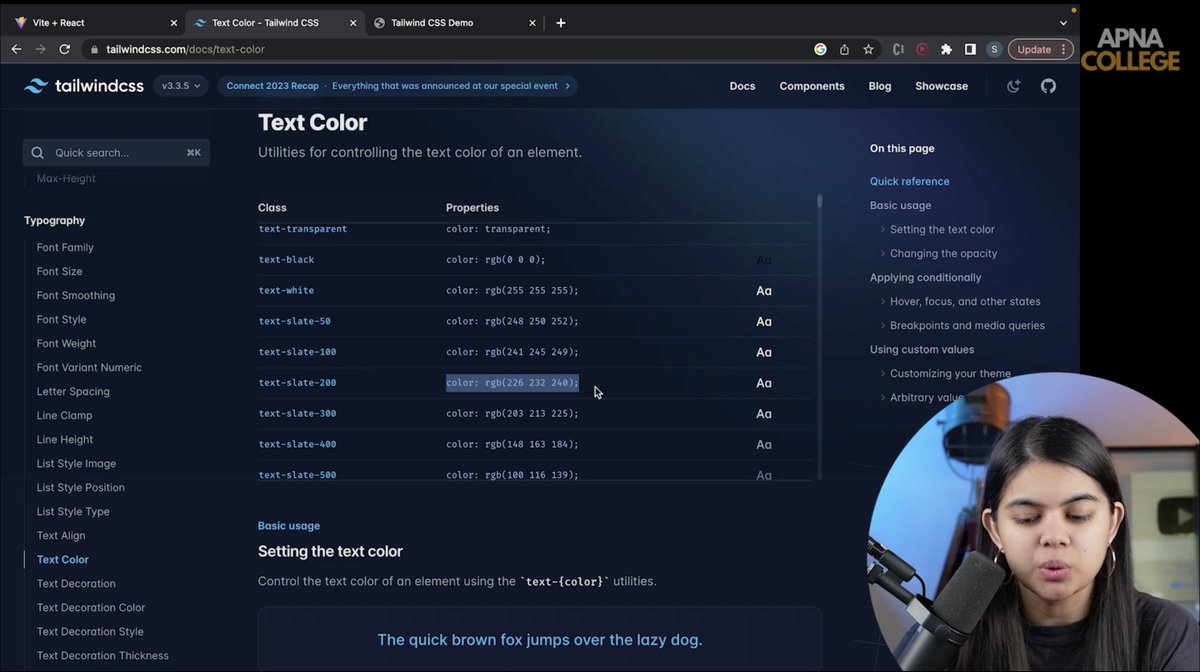Toggle the dark mode moon icon
The image size is (1200, 672).
1014,86
